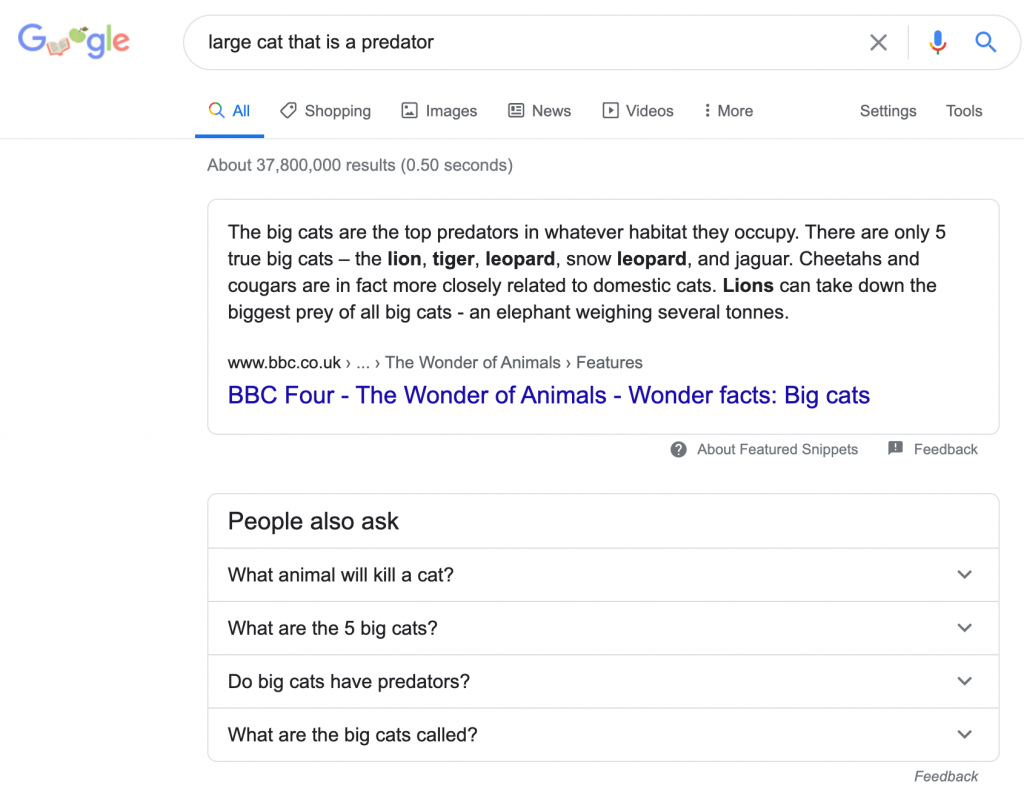Open the BBC Four Wonder facts: Big cats link

(549, 395)
